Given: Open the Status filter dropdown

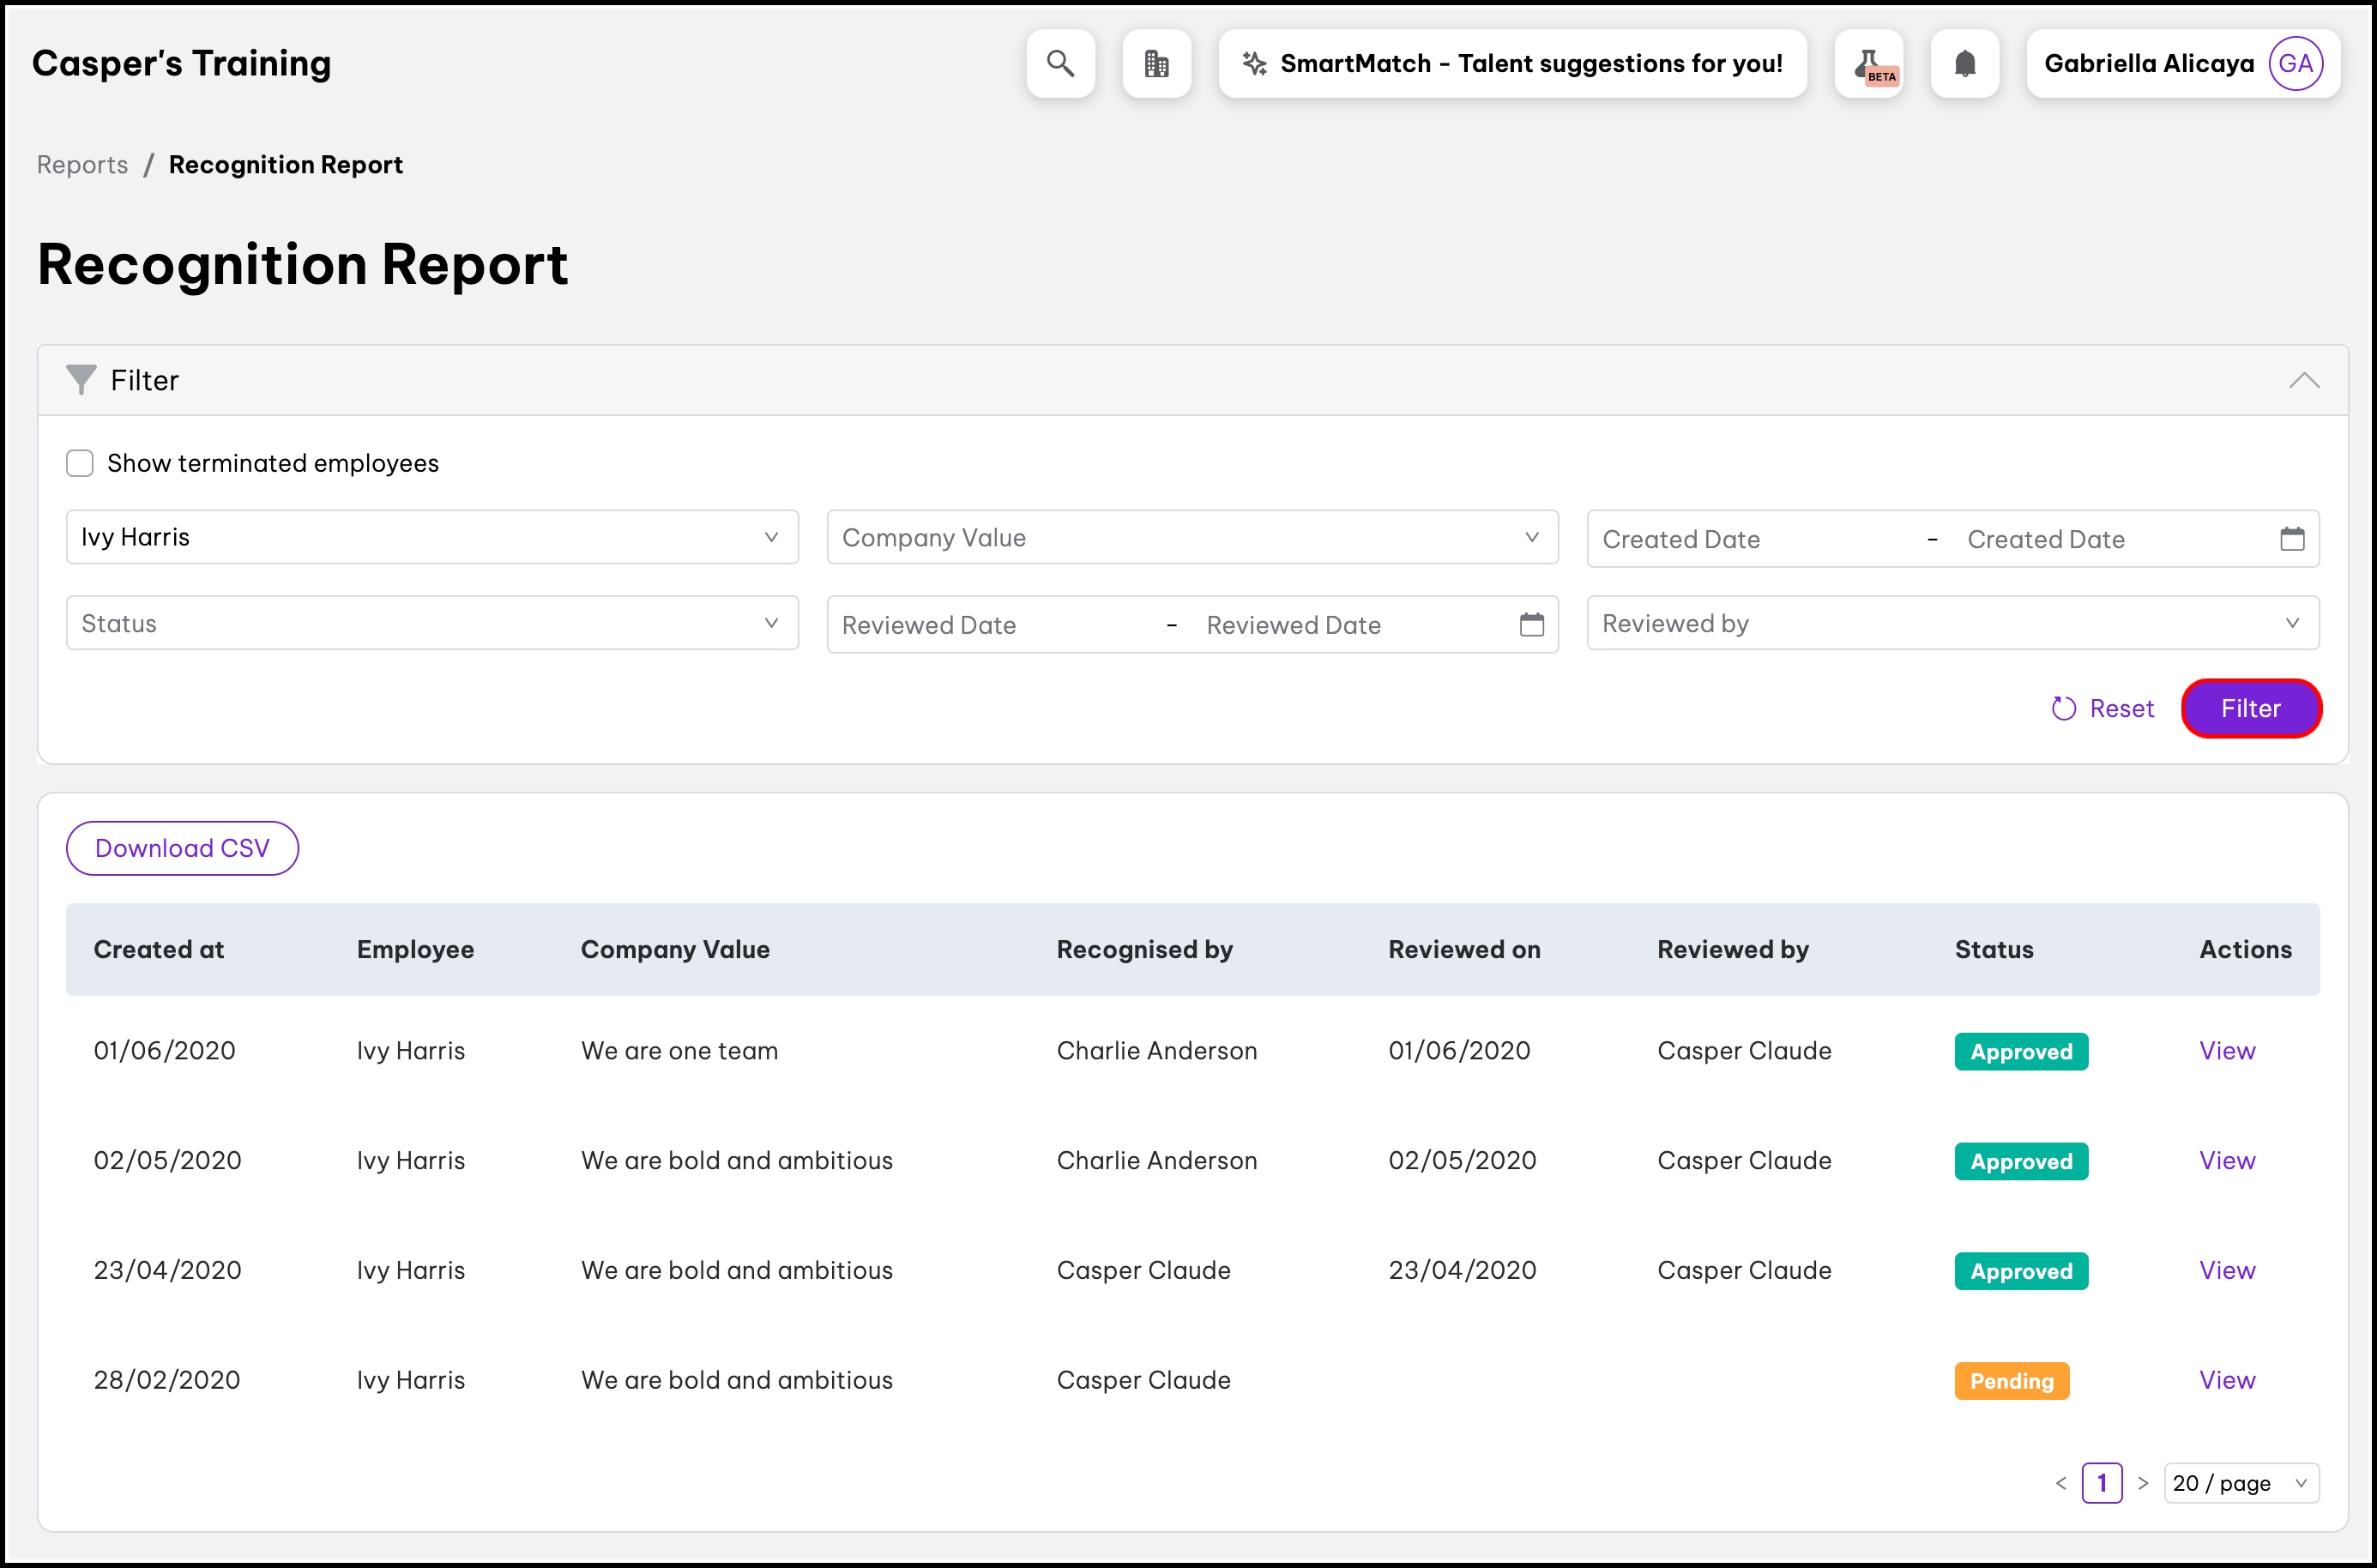Looking at the screenshot, I should (x=432, y=623).
